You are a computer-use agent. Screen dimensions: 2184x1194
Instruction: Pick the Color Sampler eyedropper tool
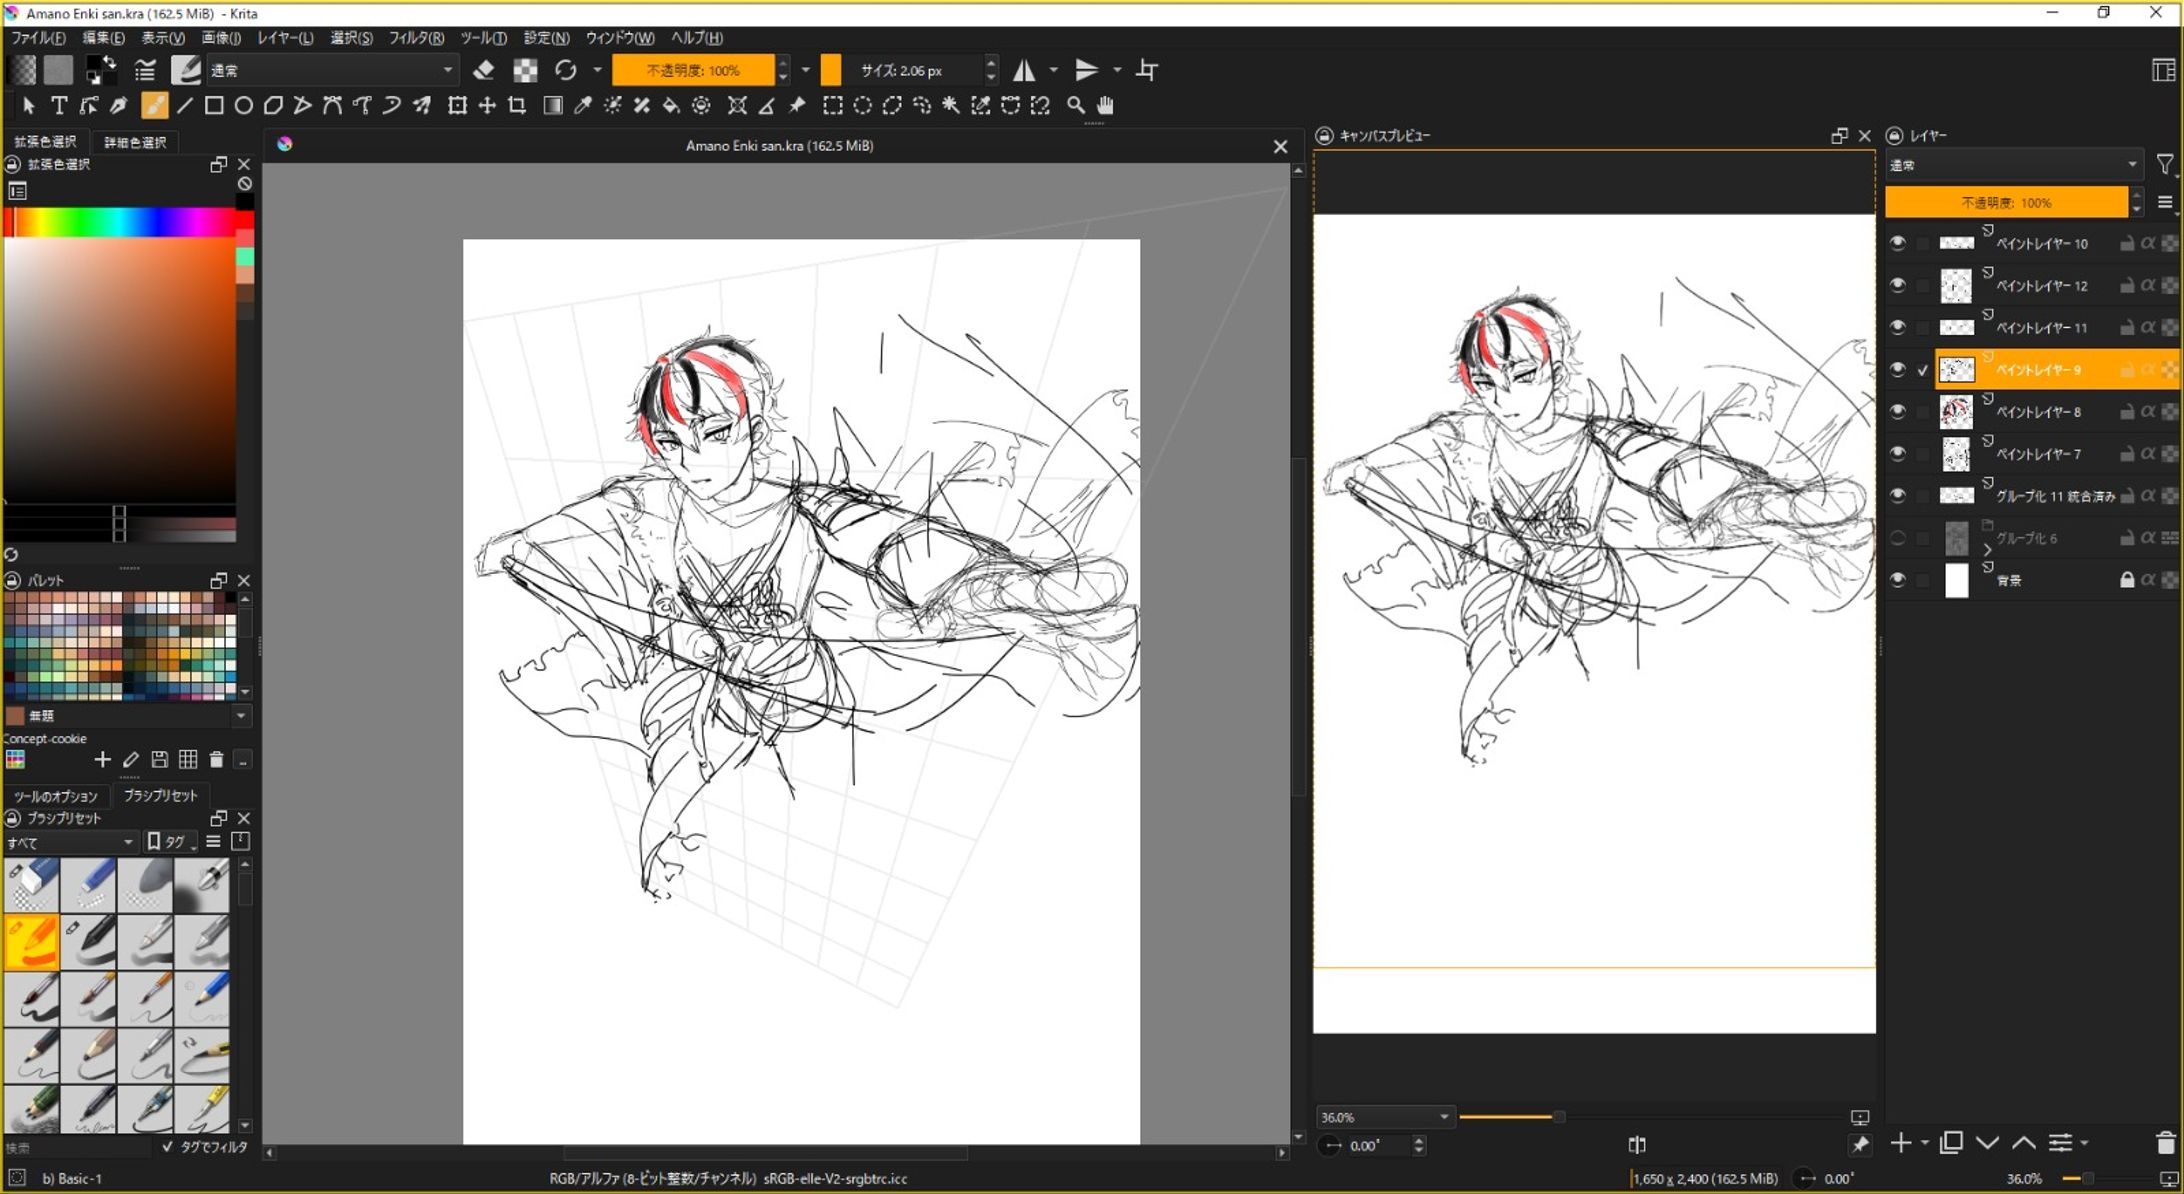click(x=582, y=105)
